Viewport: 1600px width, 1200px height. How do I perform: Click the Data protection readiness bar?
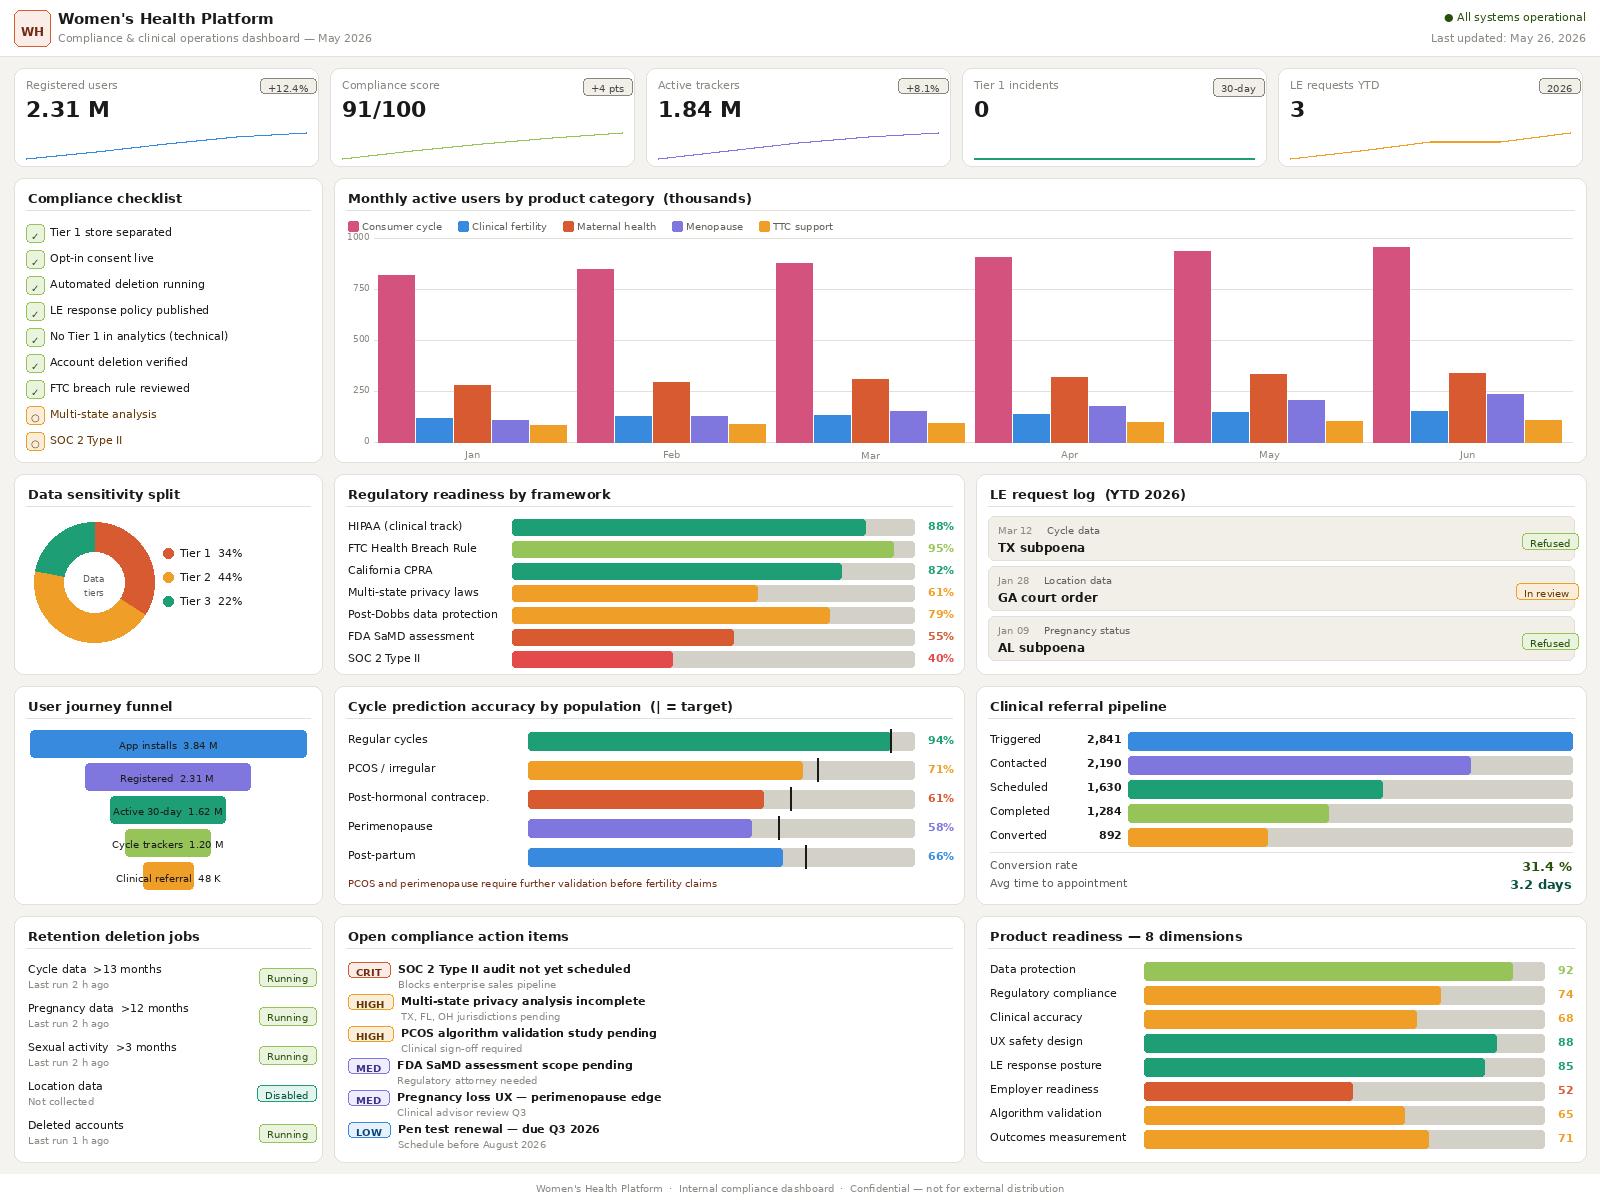pos(1344,971)
